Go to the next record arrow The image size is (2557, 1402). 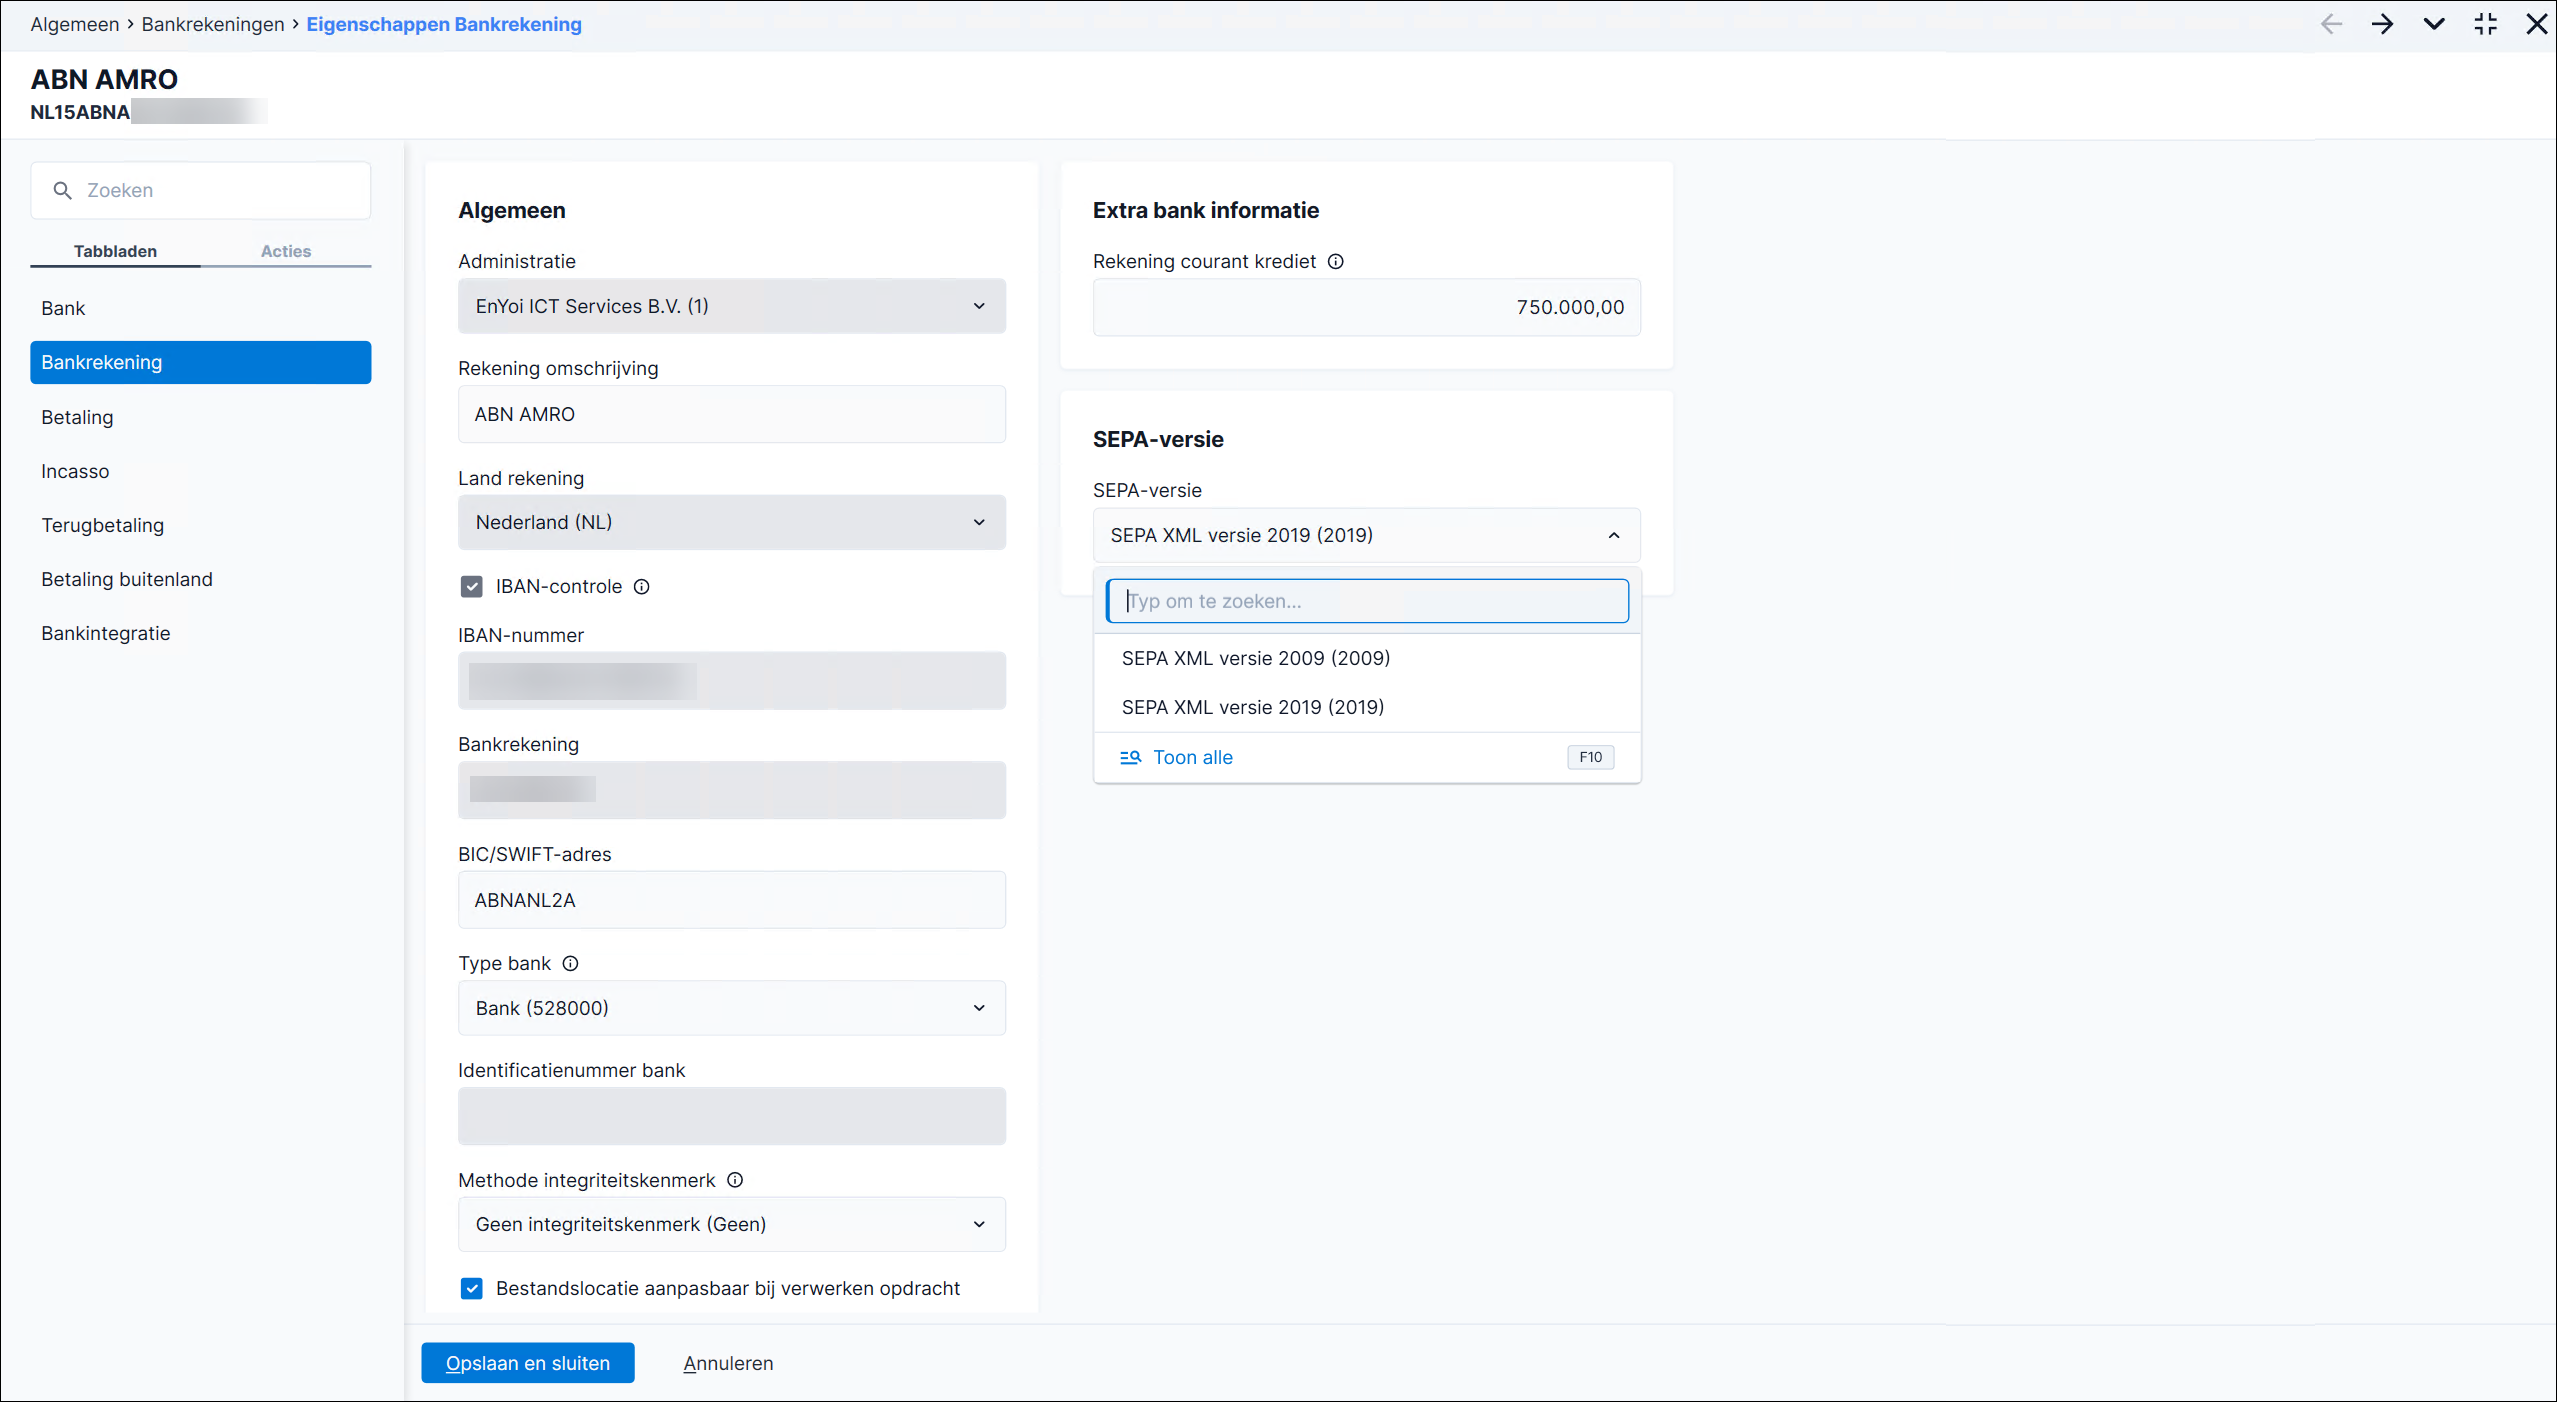(x=2382, y=24)
